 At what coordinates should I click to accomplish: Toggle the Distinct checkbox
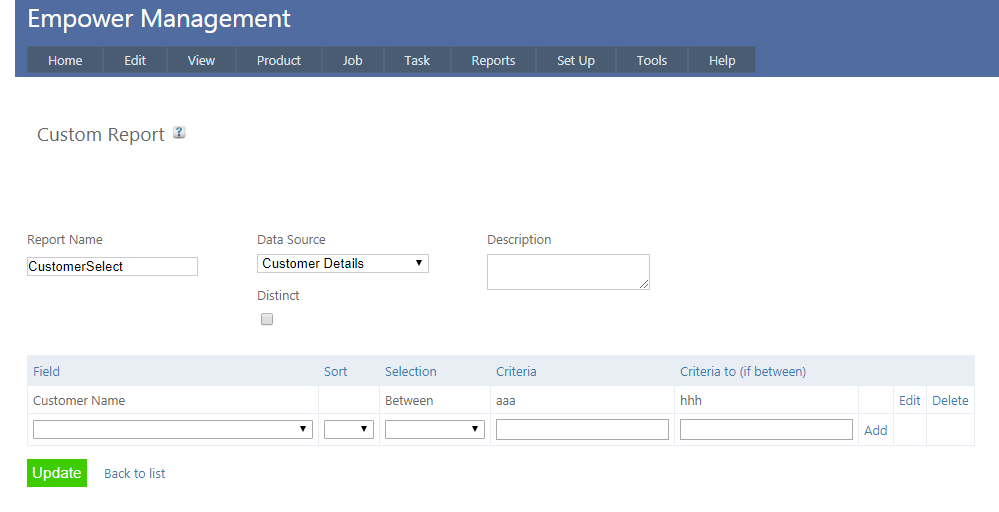point(267,320)
